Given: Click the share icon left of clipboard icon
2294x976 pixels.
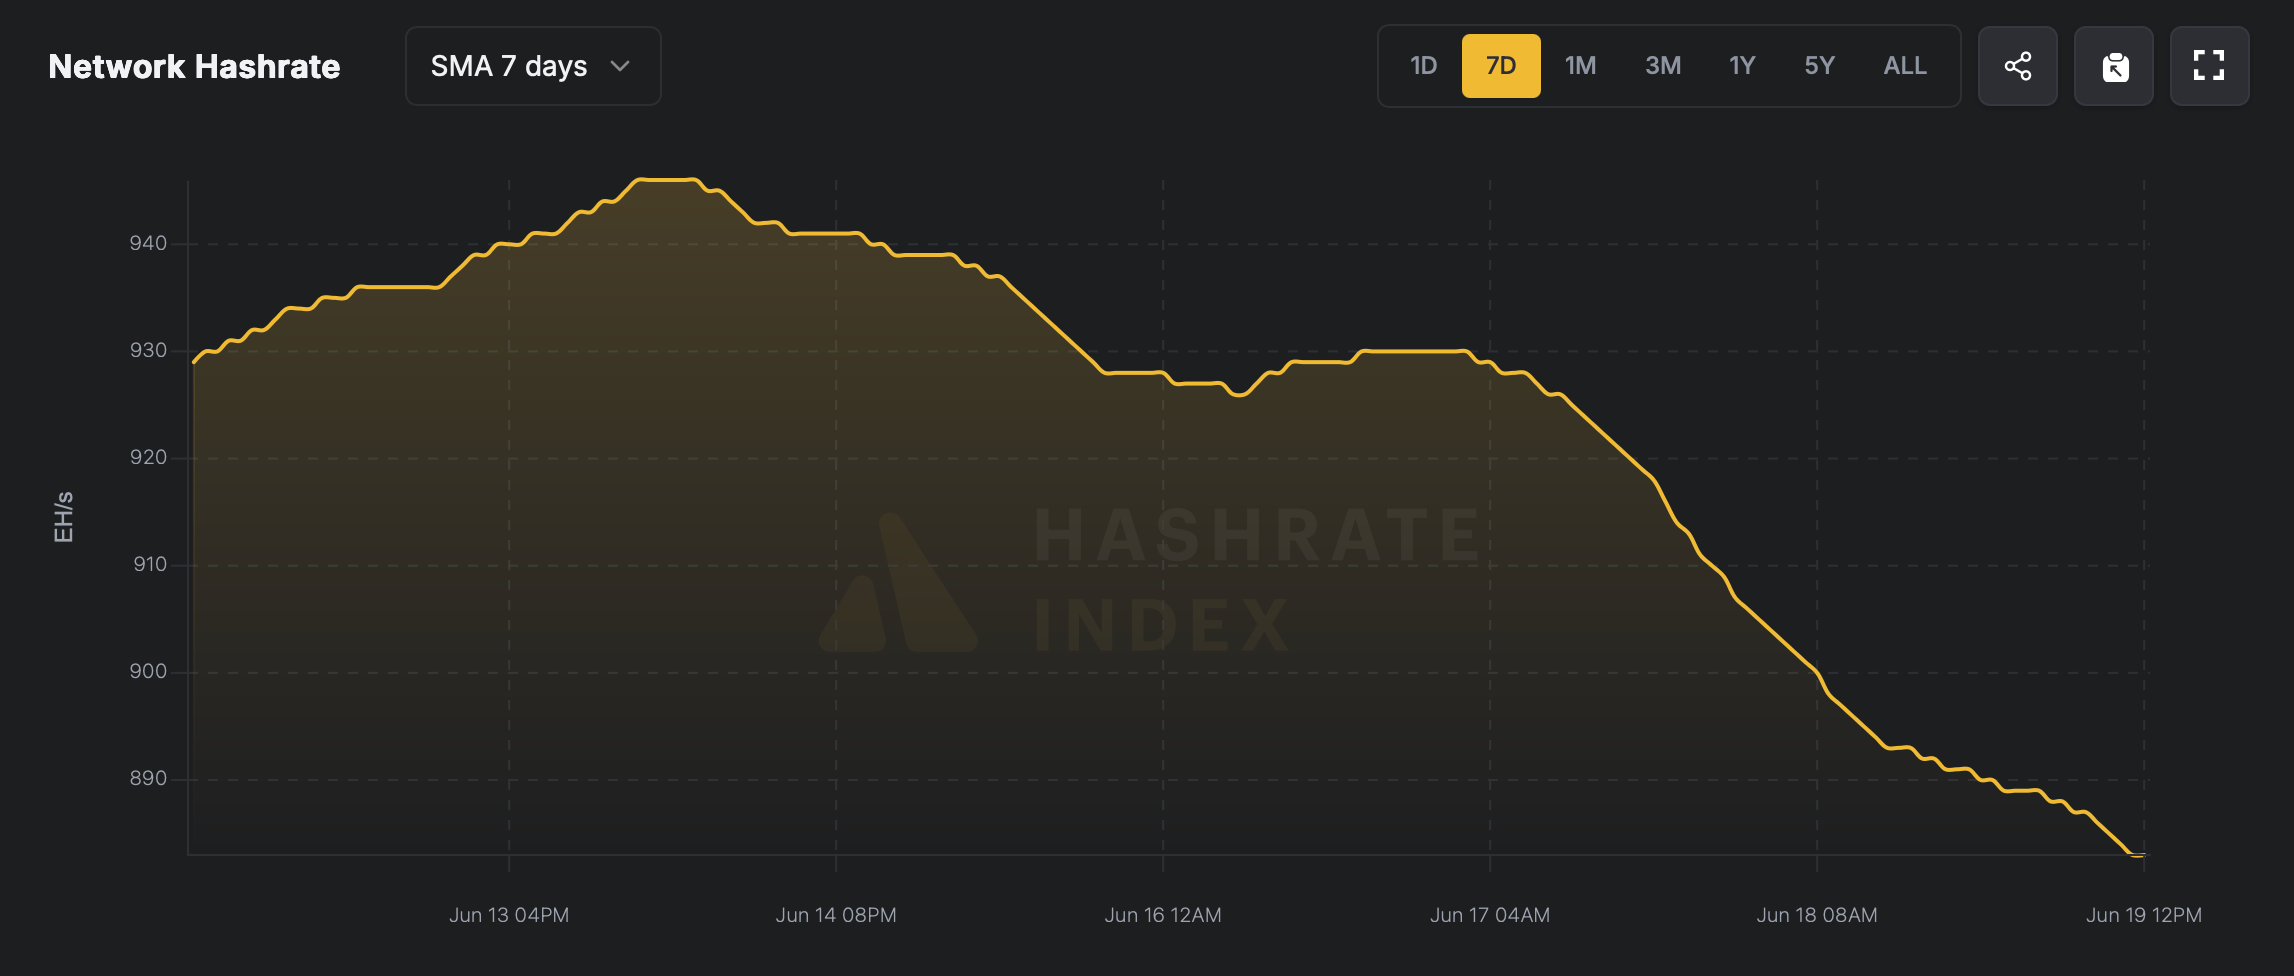Looking at the screenshot, I should (2018, 66).
